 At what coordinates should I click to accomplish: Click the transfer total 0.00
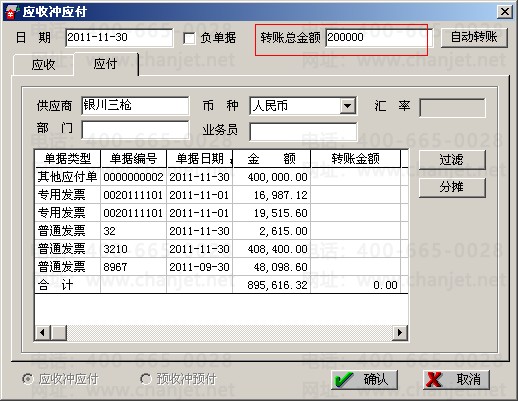(385, 285)
